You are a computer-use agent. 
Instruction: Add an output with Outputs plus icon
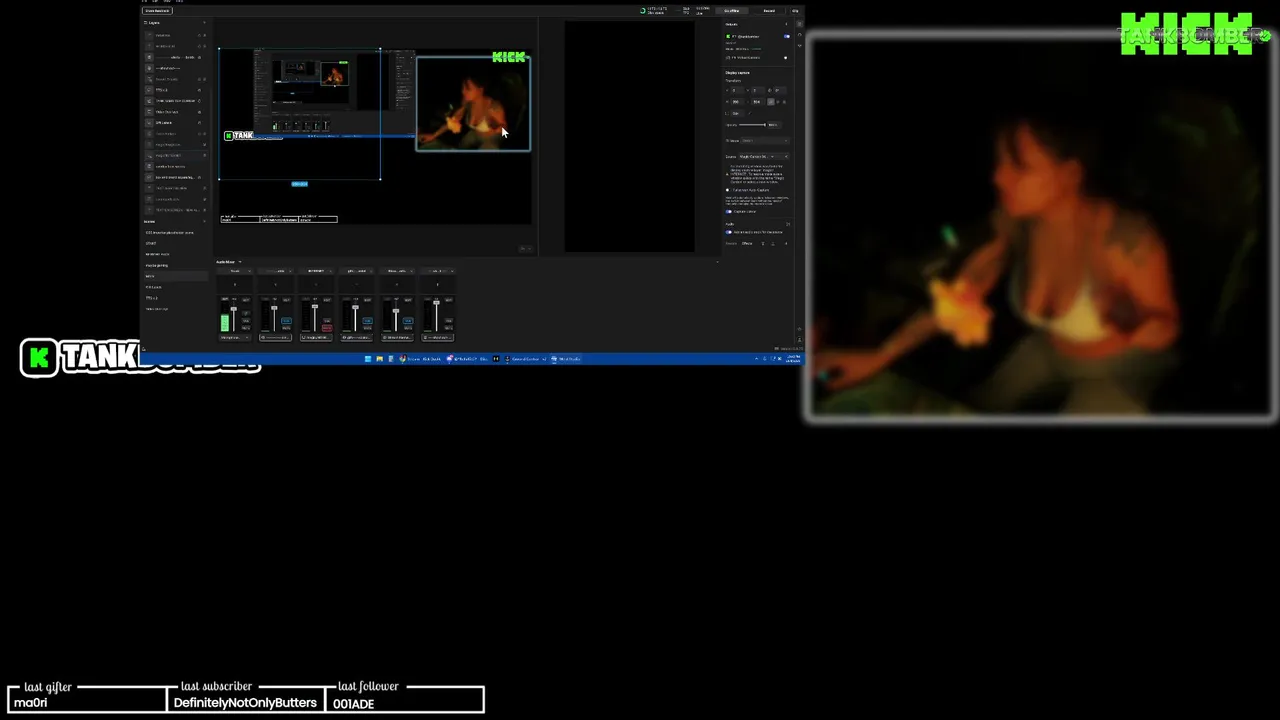tap(786, 24)
